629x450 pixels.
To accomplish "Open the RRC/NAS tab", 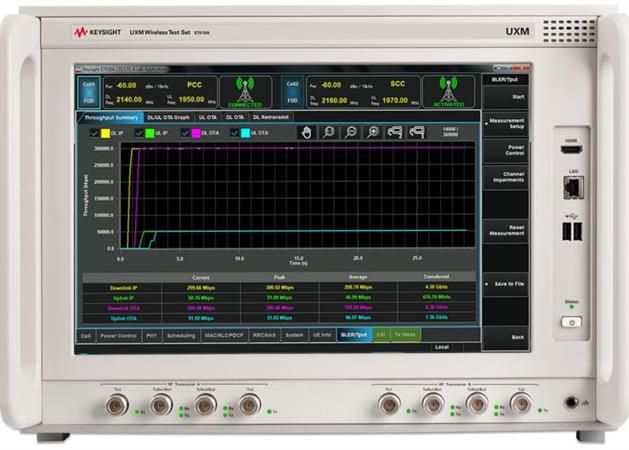I will [264, 335].
